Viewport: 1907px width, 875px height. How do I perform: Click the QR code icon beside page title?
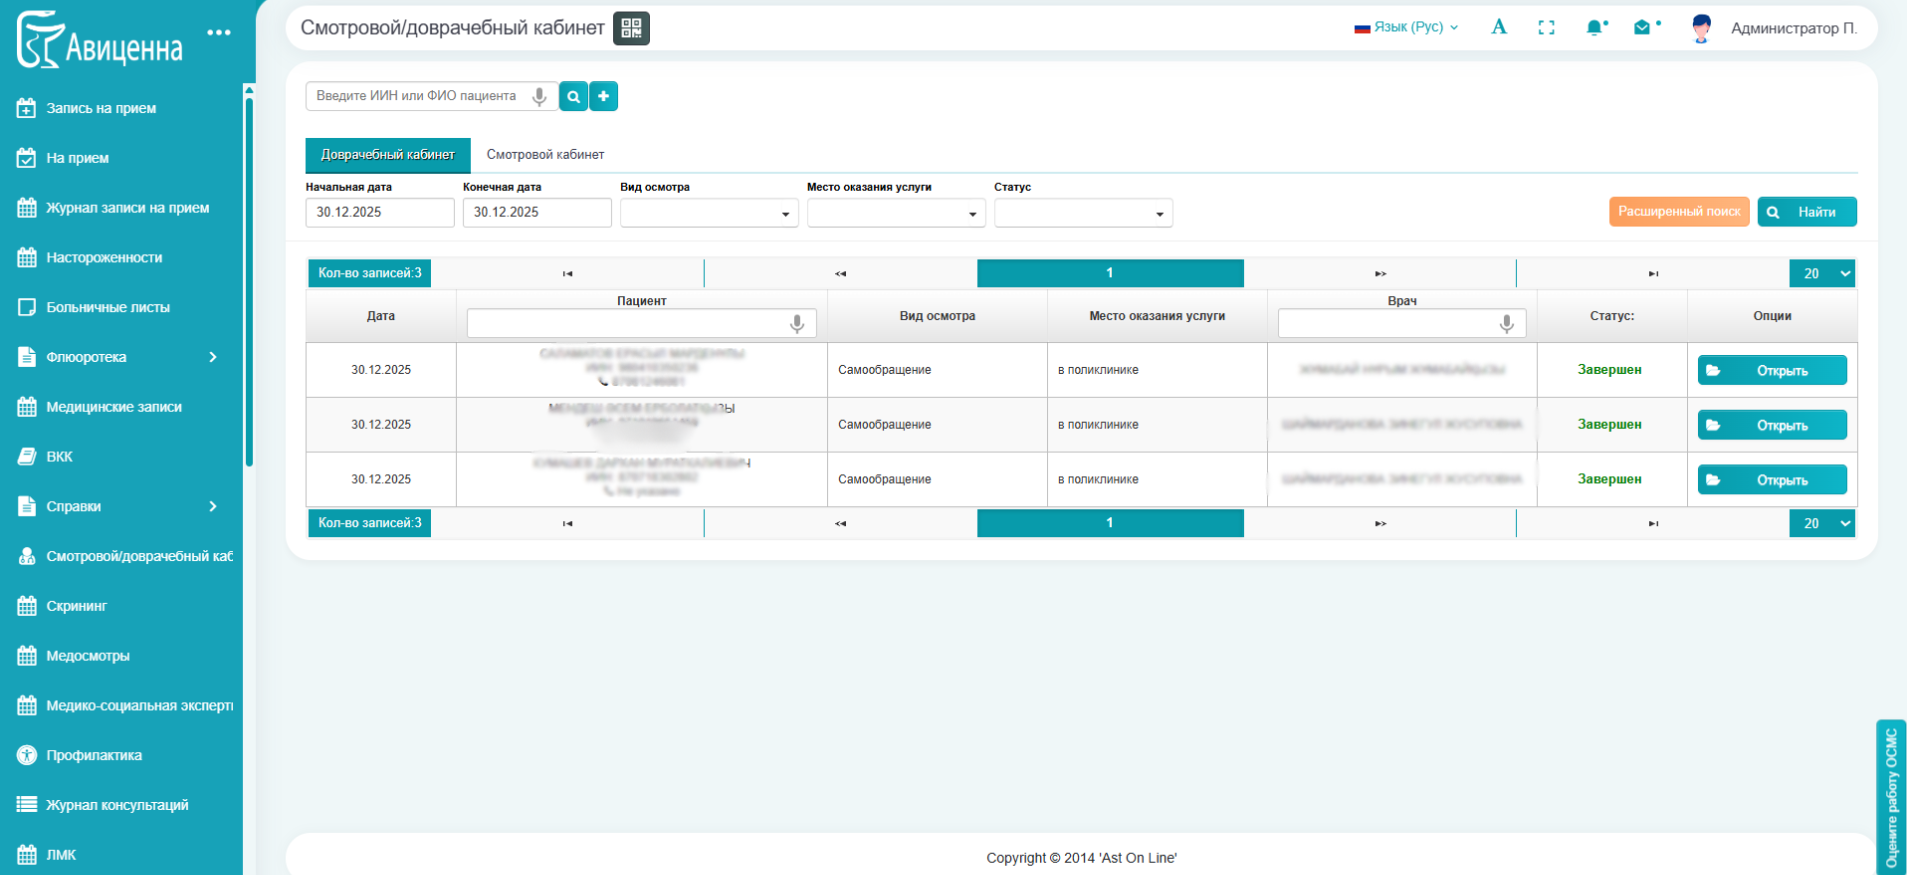pos(631,28)
